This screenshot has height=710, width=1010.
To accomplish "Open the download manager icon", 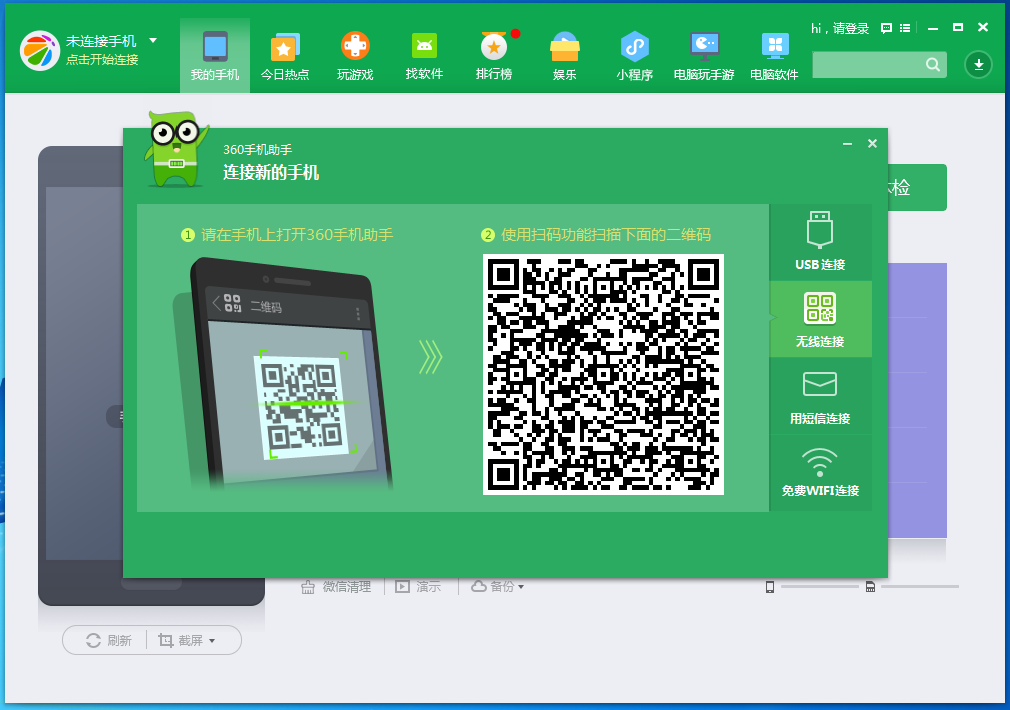I will pyautogui.click(x=978, y=64).
